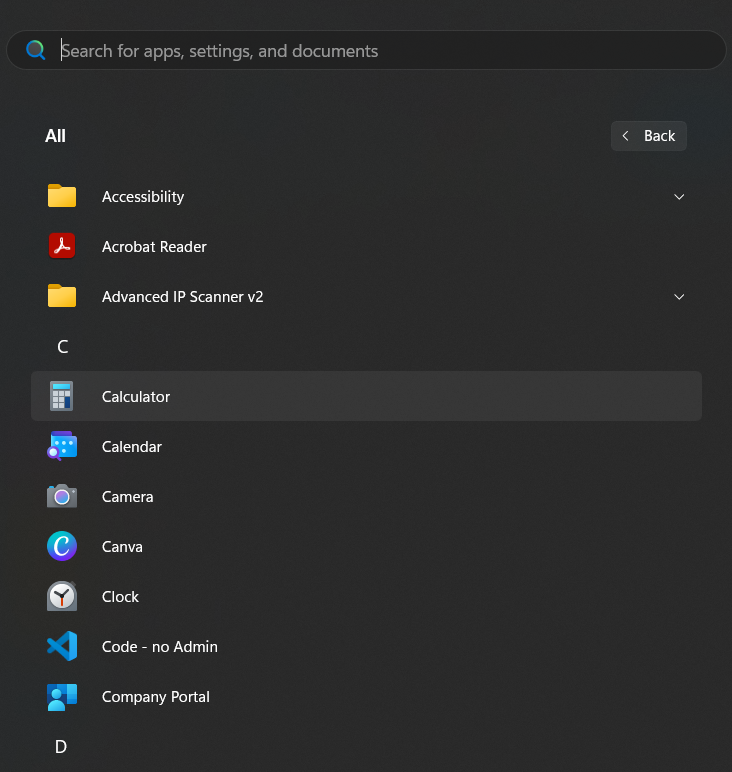
Task: Click the 'Calculator' label
Action: point(136,397)
